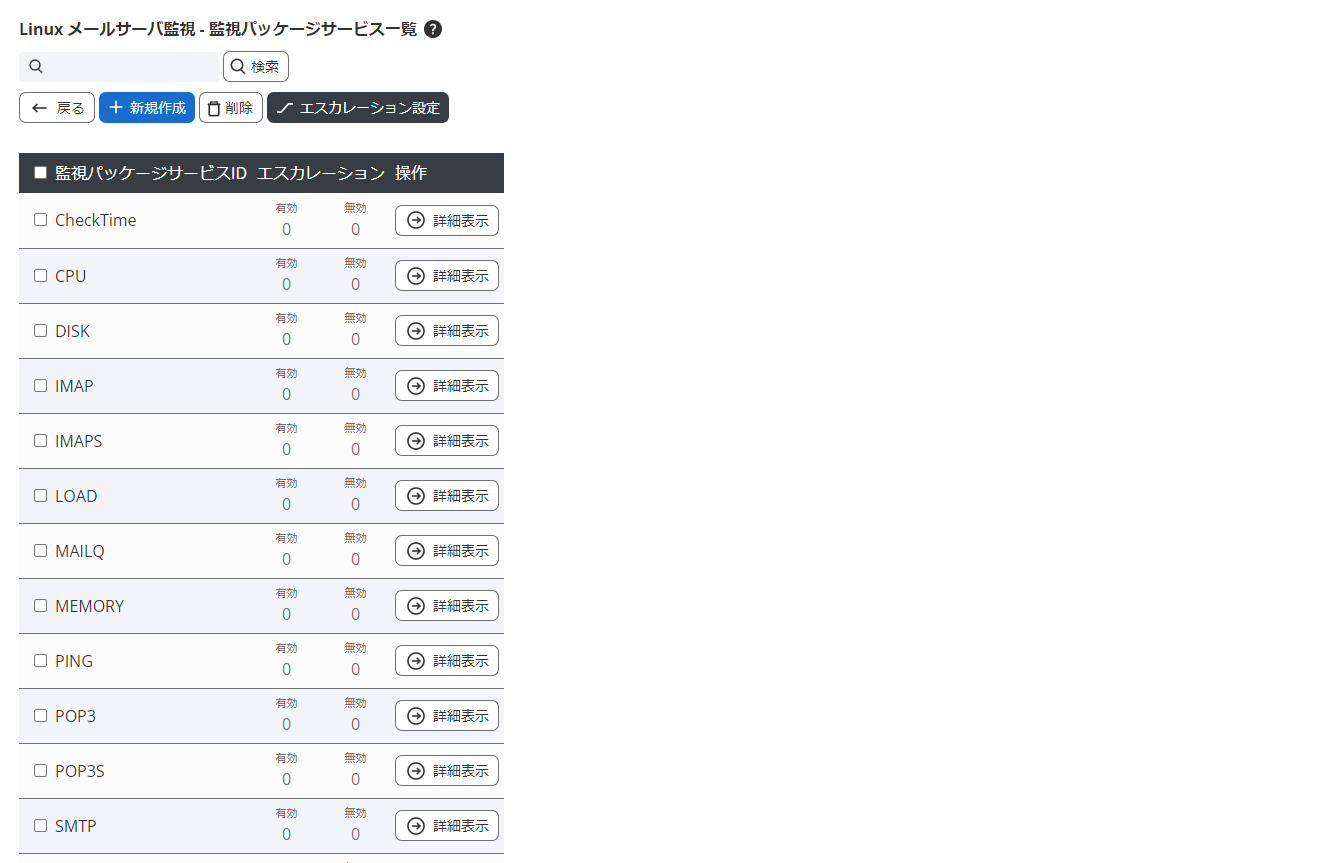Click the 削除 trash button

(x=231, y=108)
